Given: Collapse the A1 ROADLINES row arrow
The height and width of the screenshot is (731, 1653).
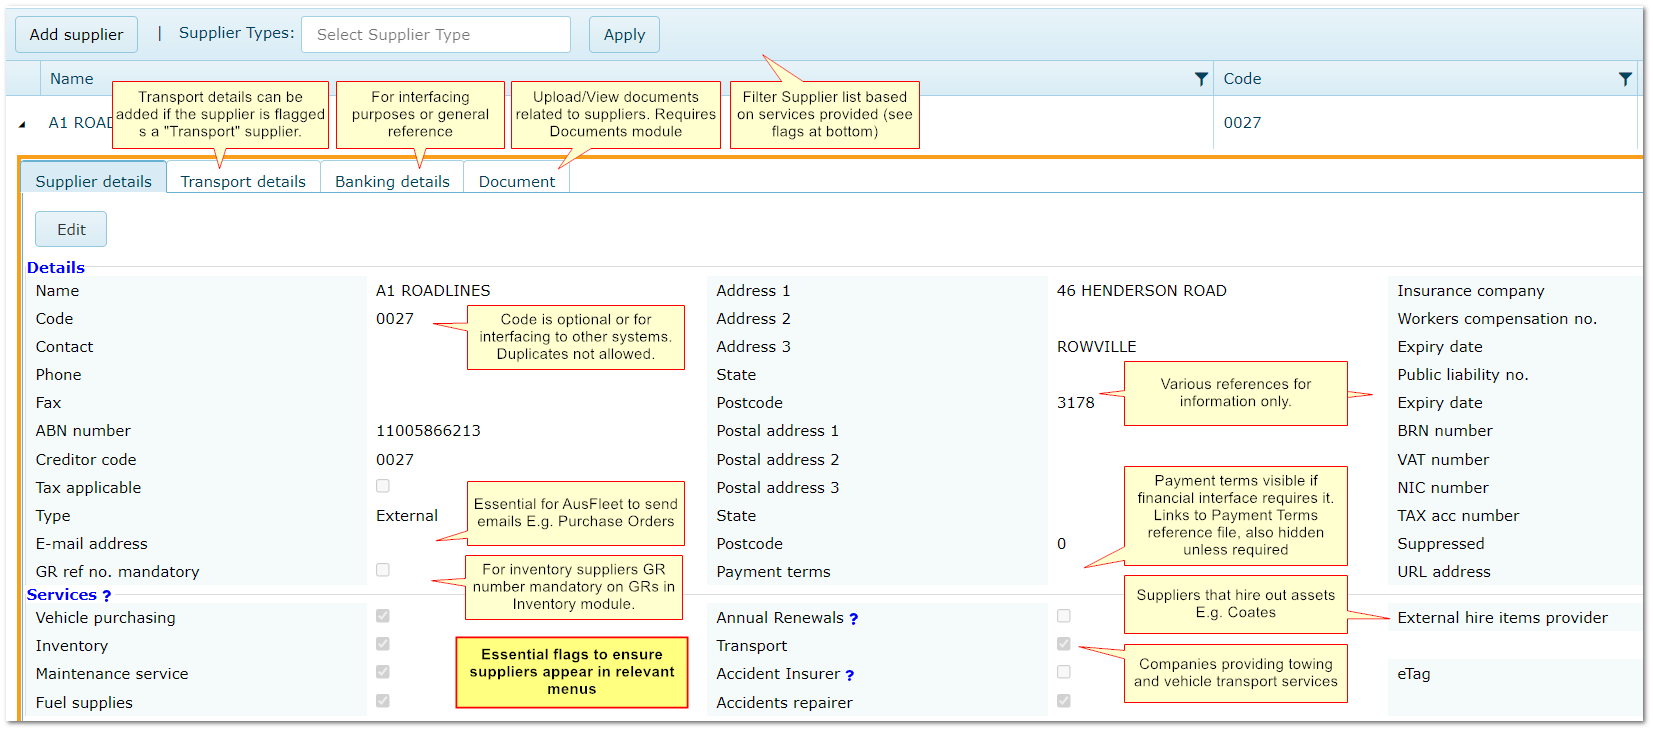Looking at the screenshot, I should pos(22,124).
